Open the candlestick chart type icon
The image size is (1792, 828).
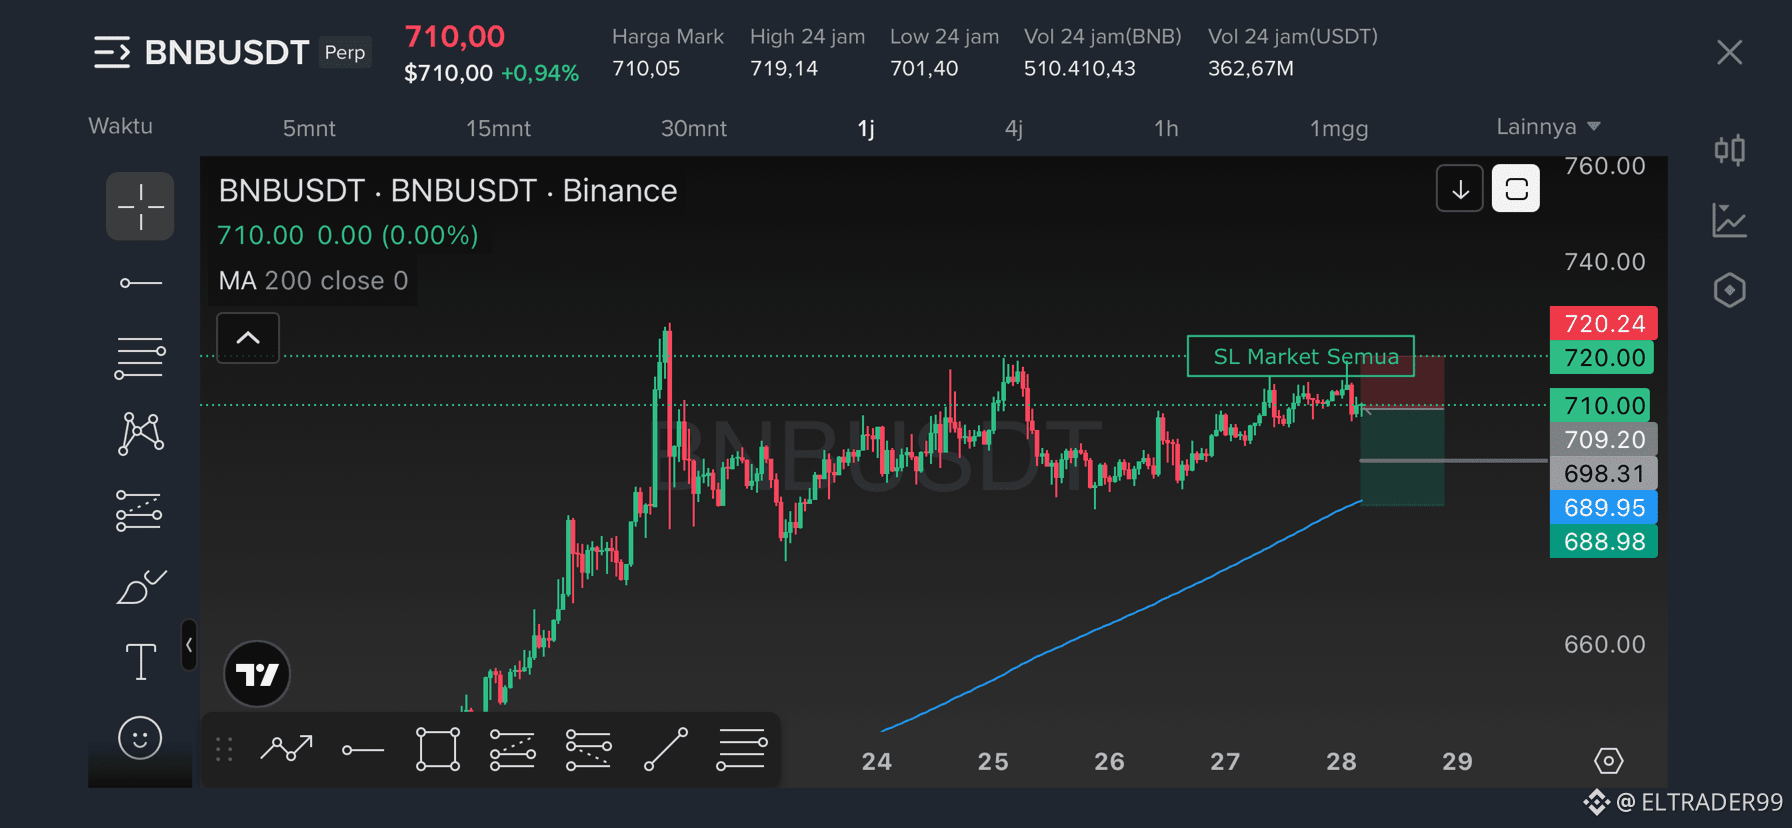tap(1729, 150)
